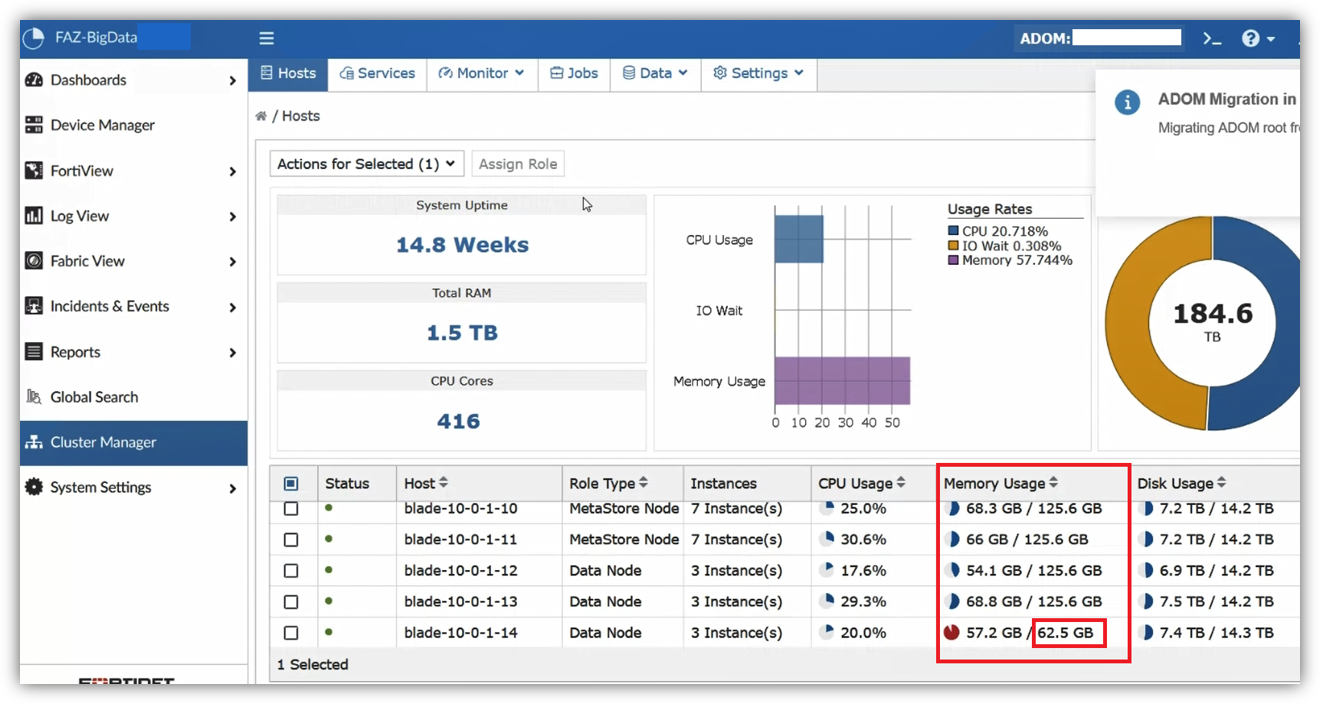Click orange IO Wait legend swatch
Viewport: 1320px width, 704px height.
[x=953, y=246]
